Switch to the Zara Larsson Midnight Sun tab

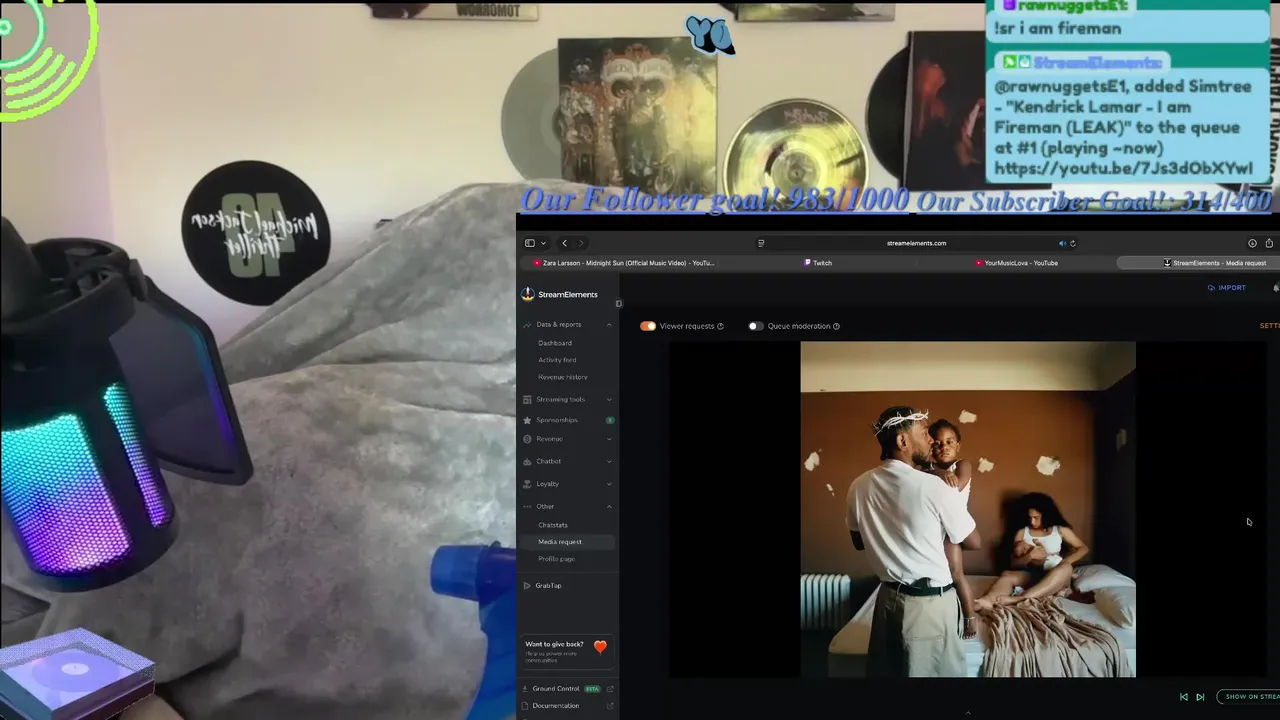[x=624, y=263]
